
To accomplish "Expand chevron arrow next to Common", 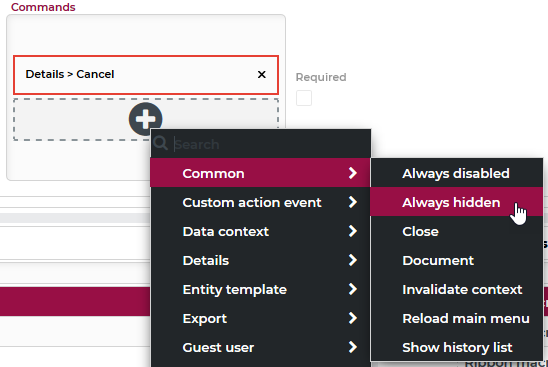I will [x=353, y=173].
